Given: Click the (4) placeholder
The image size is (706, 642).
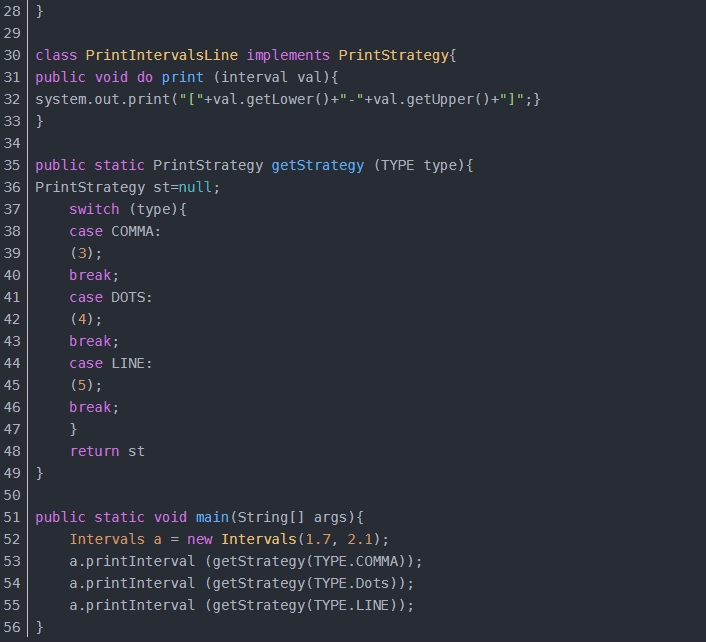Looking at the screenshot, I should [86, 319].
